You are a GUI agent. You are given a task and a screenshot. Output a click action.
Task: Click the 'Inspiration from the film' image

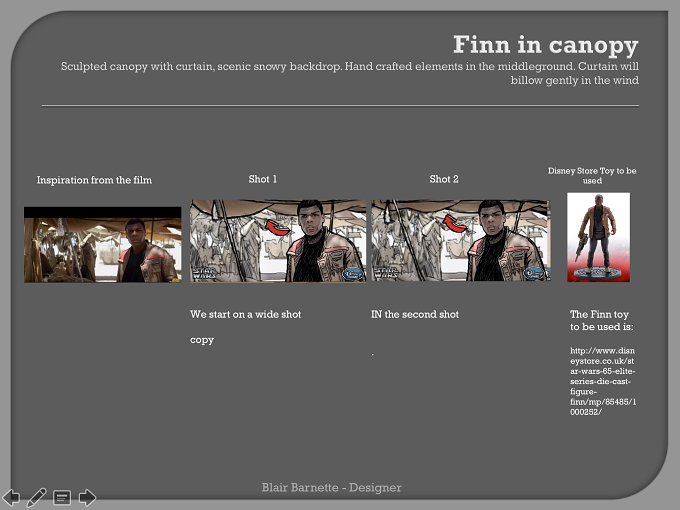coord(102,245)
